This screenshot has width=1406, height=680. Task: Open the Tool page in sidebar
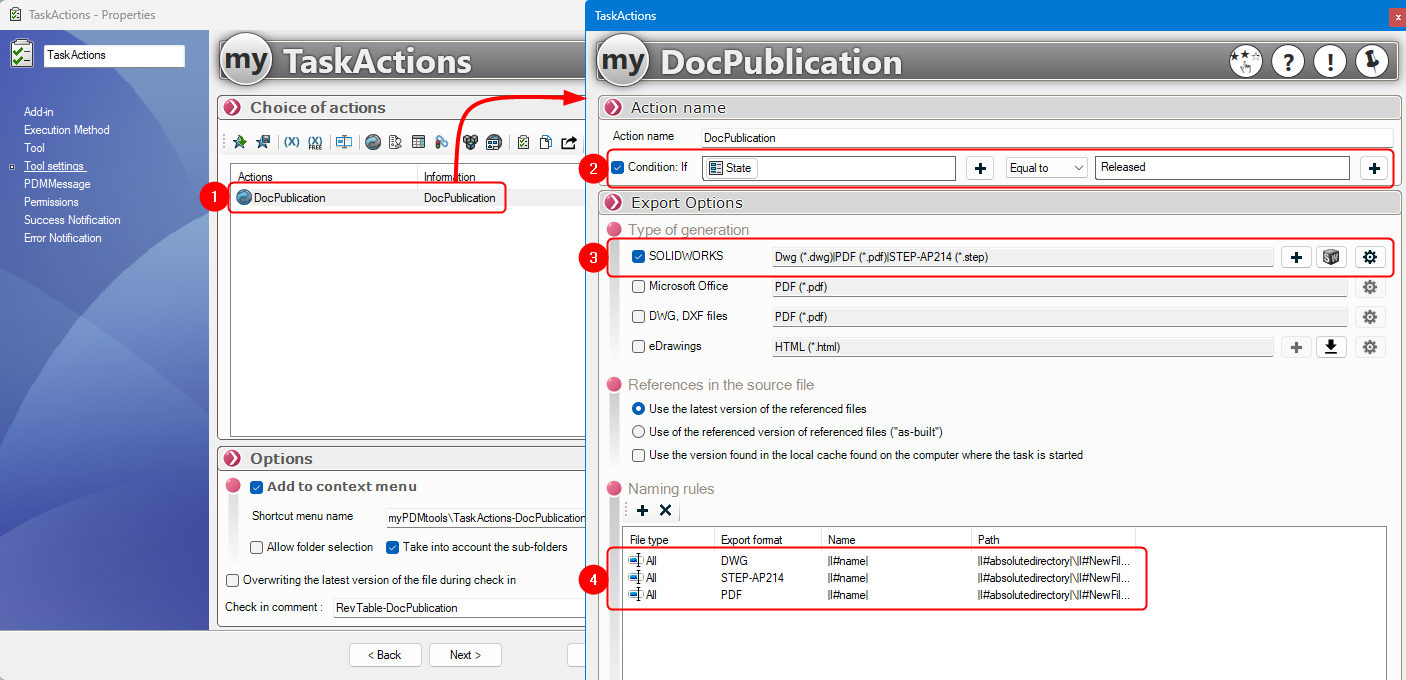[34, 148]
